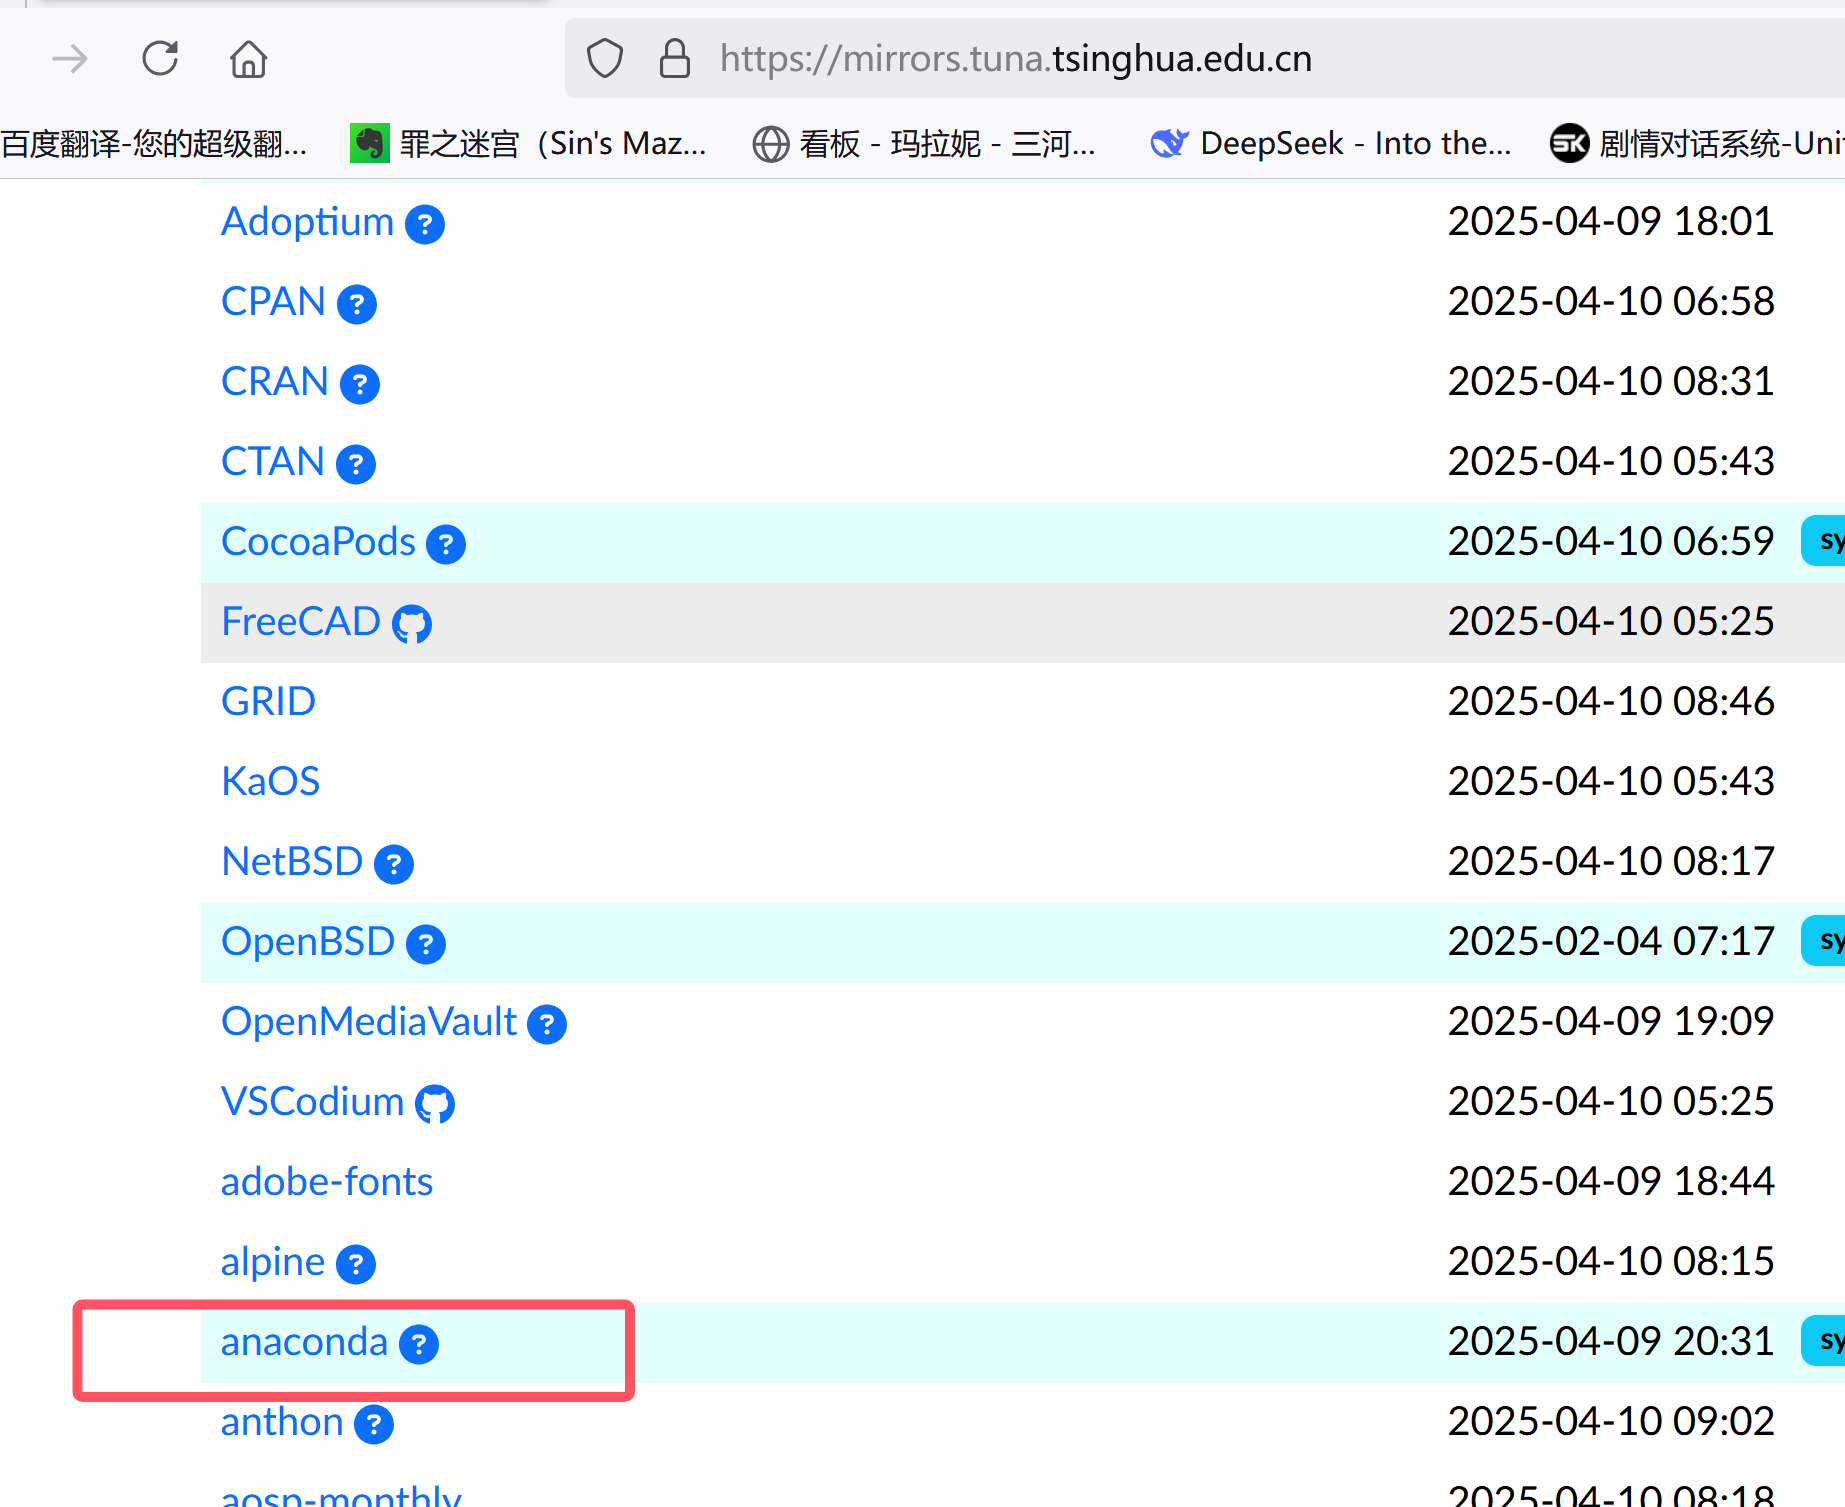Open help icon next to CRAN
Screen dimensions: 1845x1507
[360, 384]
